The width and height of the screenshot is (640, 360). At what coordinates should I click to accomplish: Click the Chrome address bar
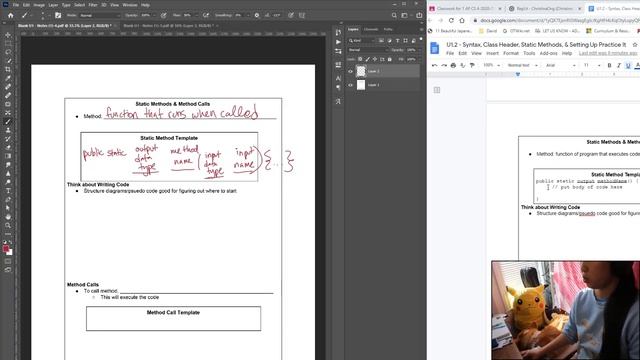click(557, 20)
